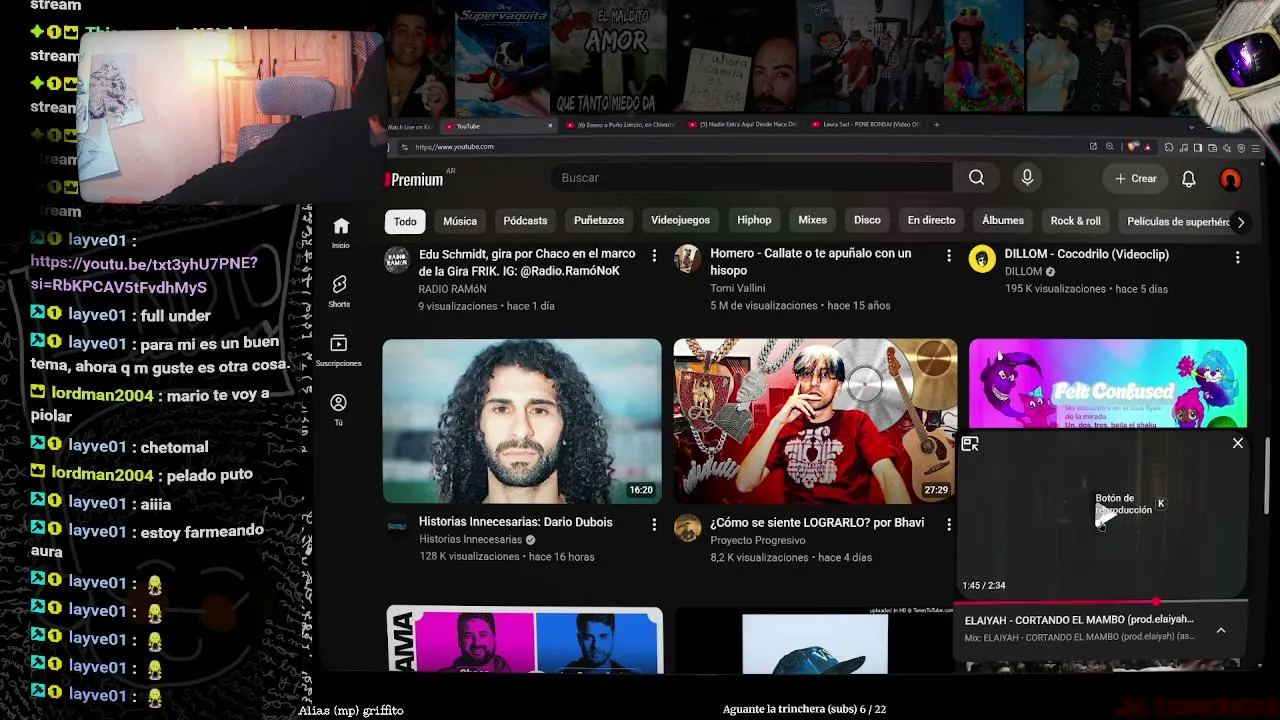This screenshot has width=1280, height=720.
Task: Open DILLOM - Cocodrilo (Videoclip) title
Action: (1087, 255)
